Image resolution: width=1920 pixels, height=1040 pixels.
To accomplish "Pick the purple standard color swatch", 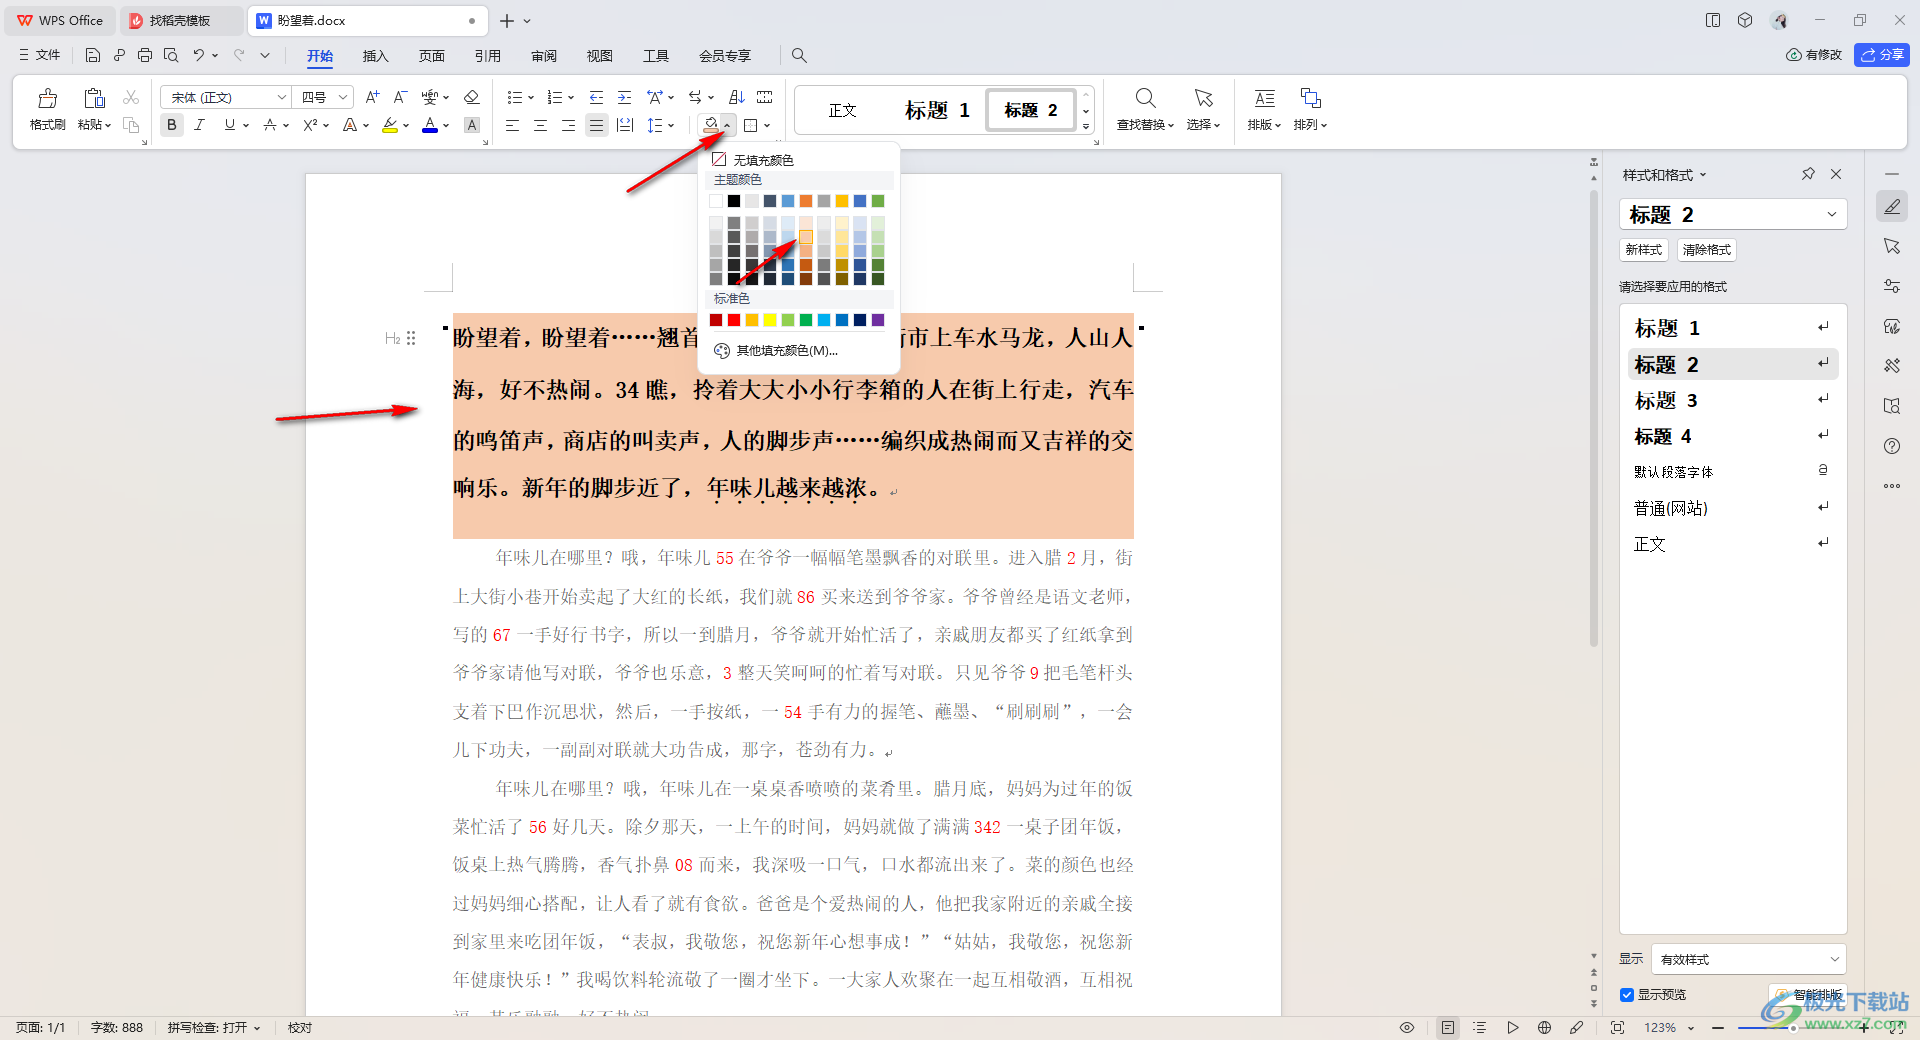I will 878,320.
